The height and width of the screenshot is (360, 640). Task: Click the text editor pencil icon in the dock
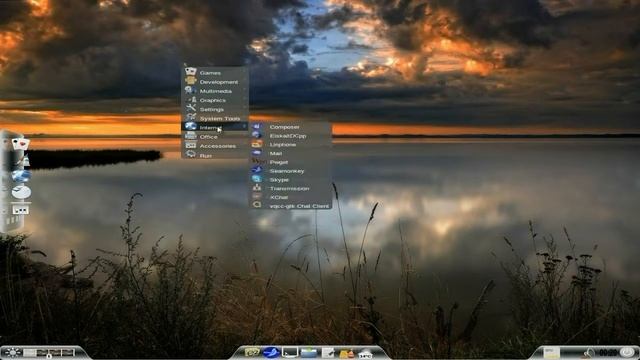coord(328,352)
